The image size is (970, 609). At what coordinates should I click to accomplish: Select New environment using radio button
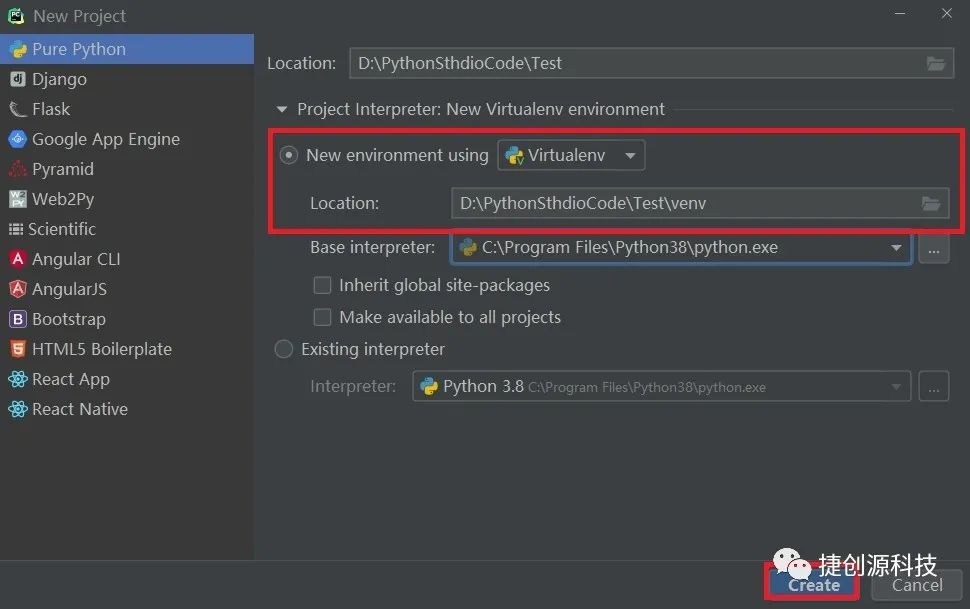tap(288, 155)
